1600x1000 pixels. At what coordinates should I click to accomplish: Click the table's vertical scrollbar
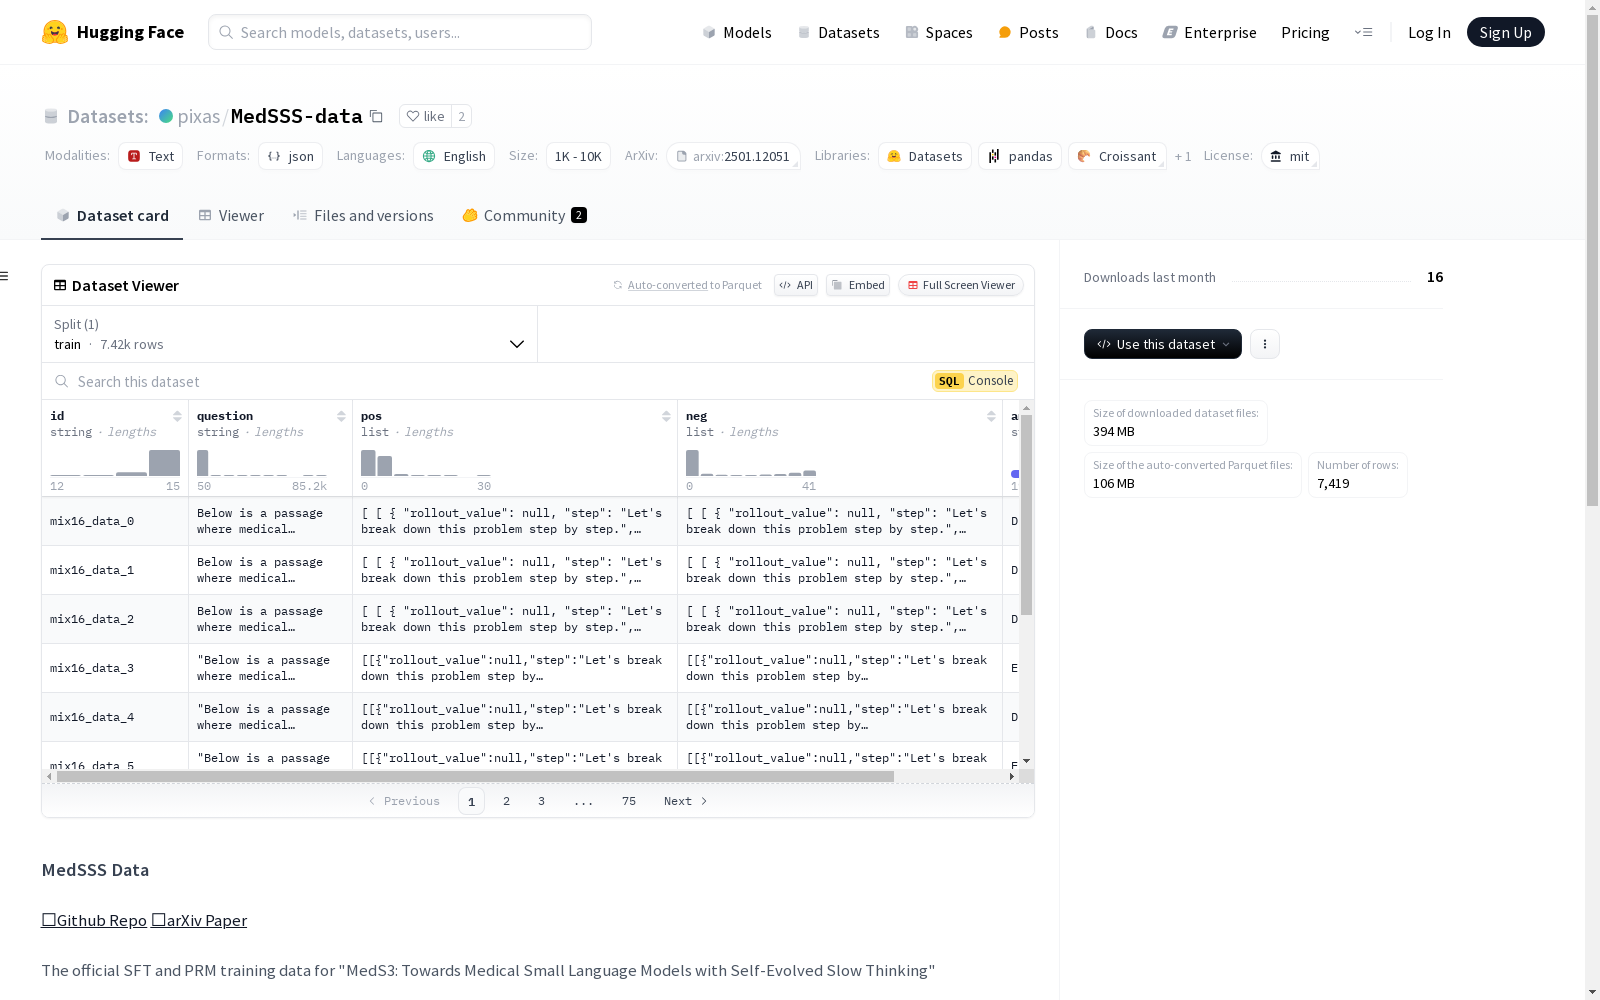tap(1026, 514)
